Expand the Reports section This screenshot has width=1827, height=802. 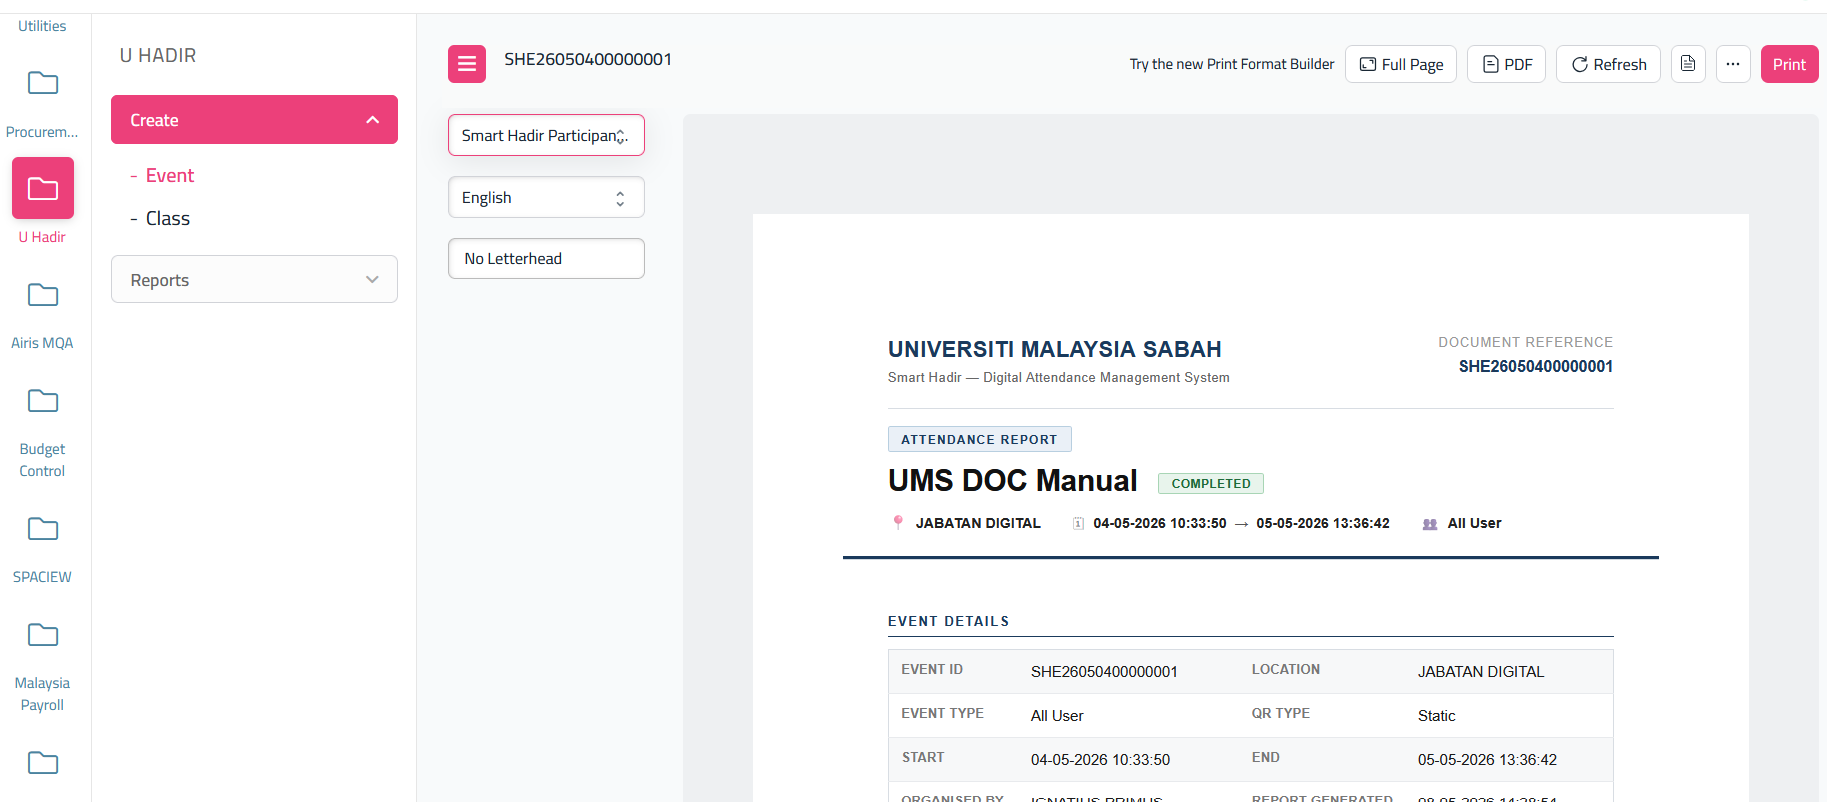click(254, 279)
